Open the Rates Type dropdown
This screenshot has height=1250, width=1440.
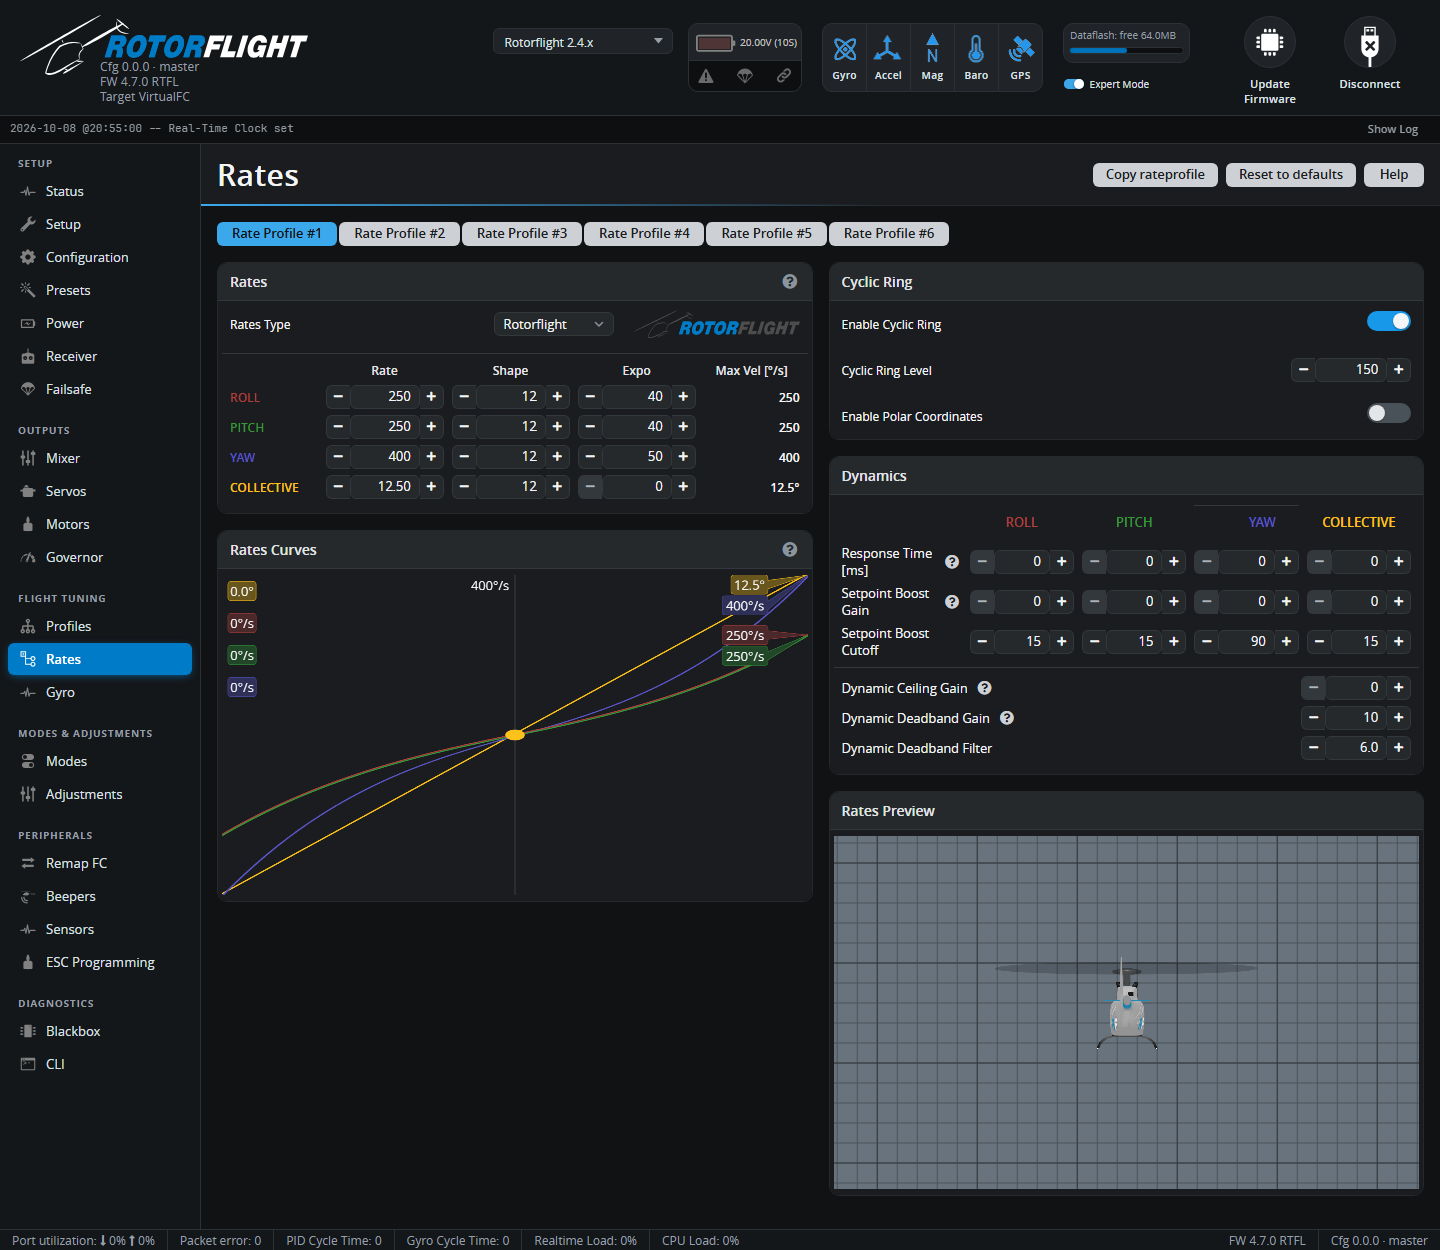click(554, 324)
